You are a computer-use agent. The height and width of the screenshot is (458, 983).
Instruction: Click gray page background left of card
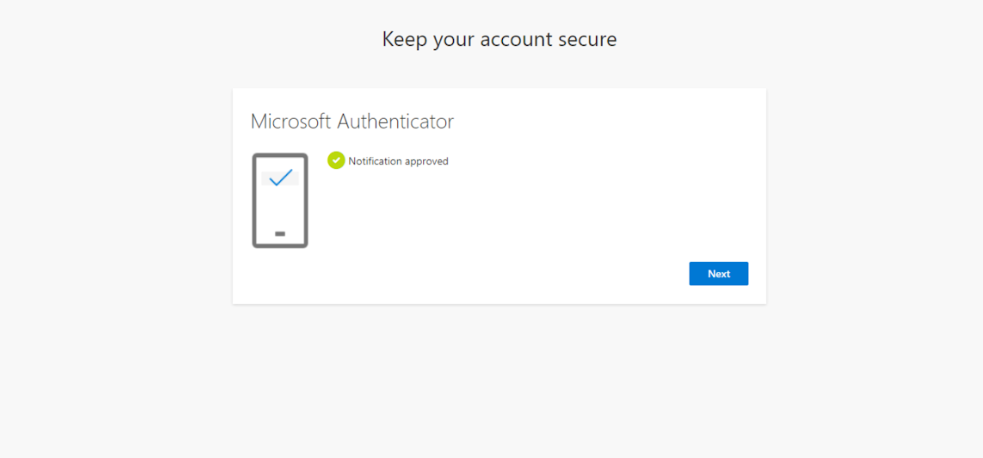point(115,200)
